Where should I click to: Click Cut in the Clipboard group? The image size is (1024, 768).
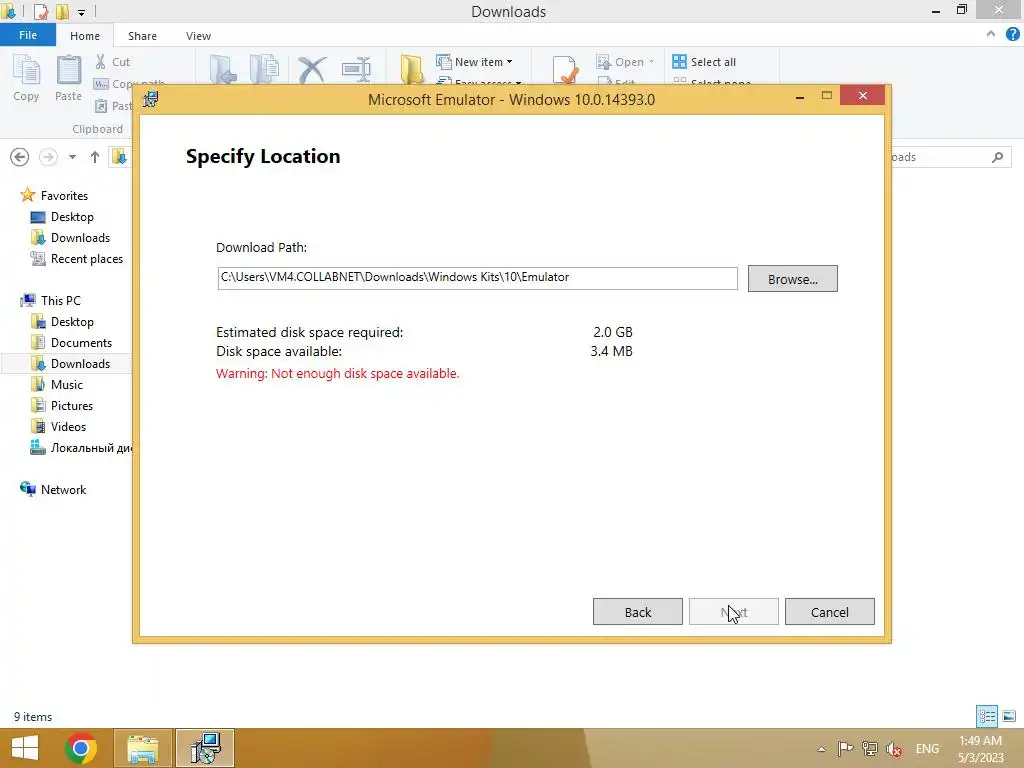coord(112,62)
